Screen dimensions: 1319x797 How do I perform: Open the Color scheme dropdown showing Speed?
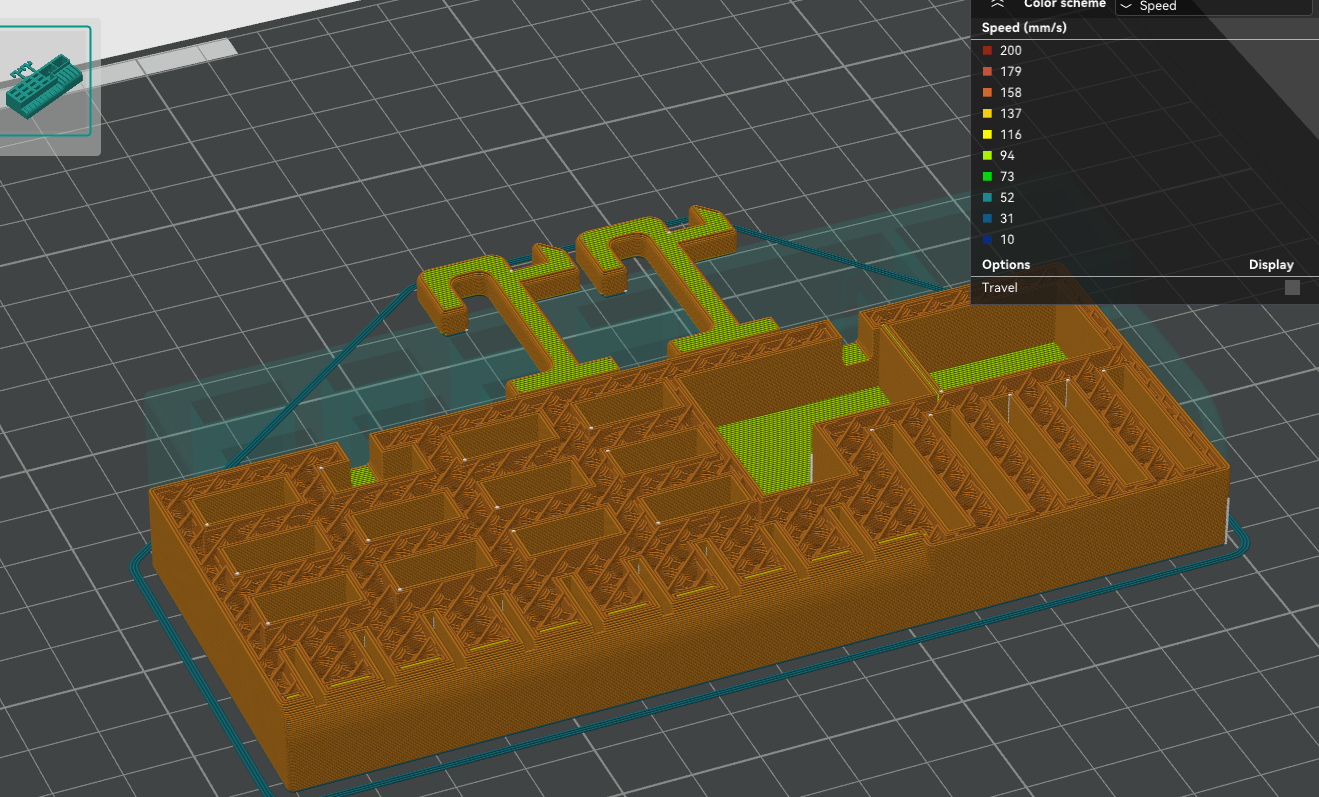(x=1216, y=6)
